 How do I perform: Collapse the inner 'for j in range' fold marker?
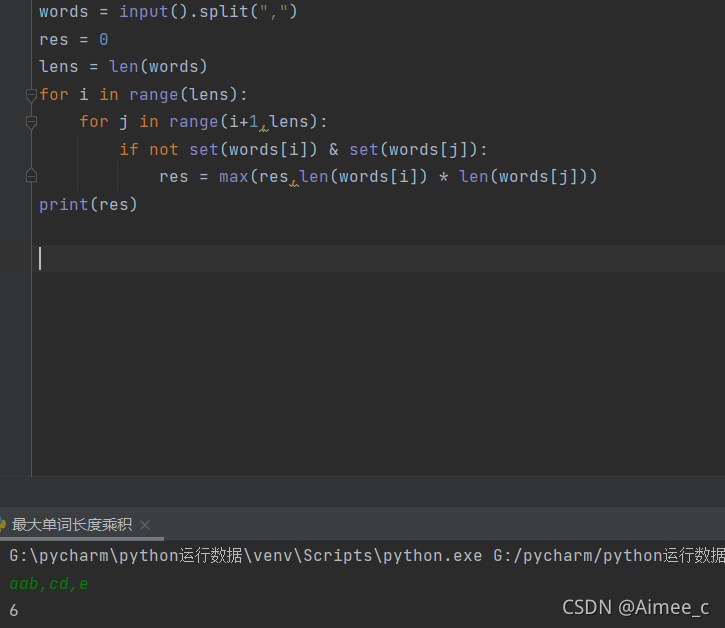[31, 123]
